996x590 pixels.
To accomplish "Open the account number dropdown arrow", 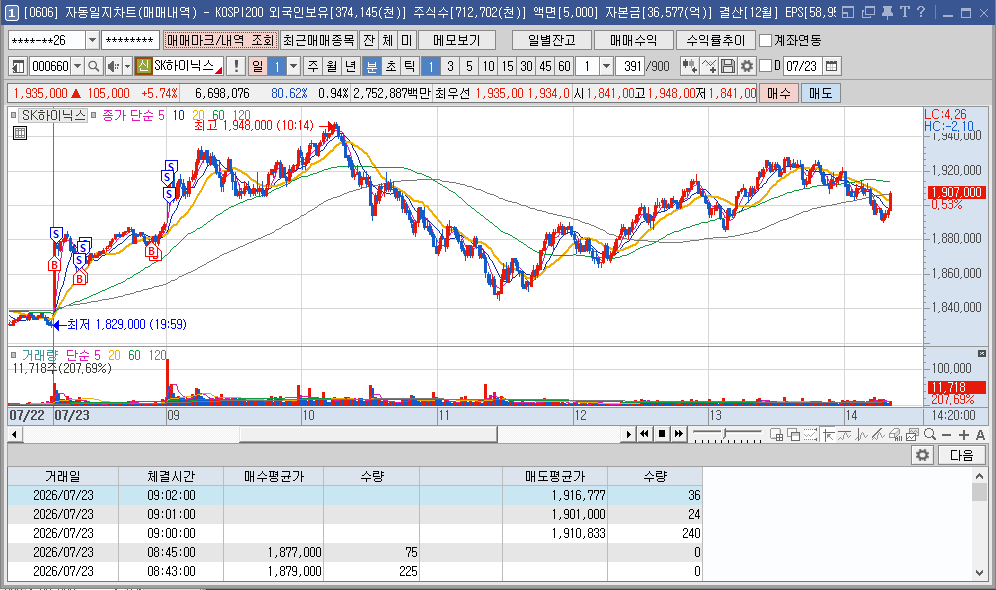I will [92, 40].
